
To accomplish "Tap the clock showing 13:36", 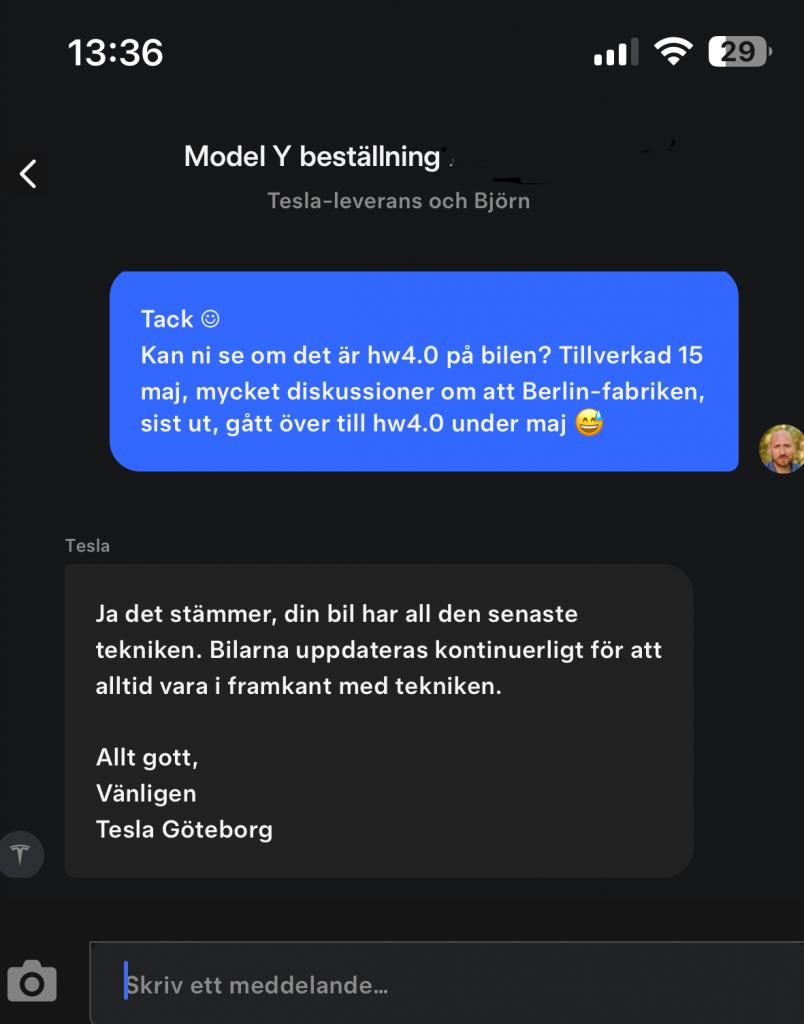I will [115, 51].
